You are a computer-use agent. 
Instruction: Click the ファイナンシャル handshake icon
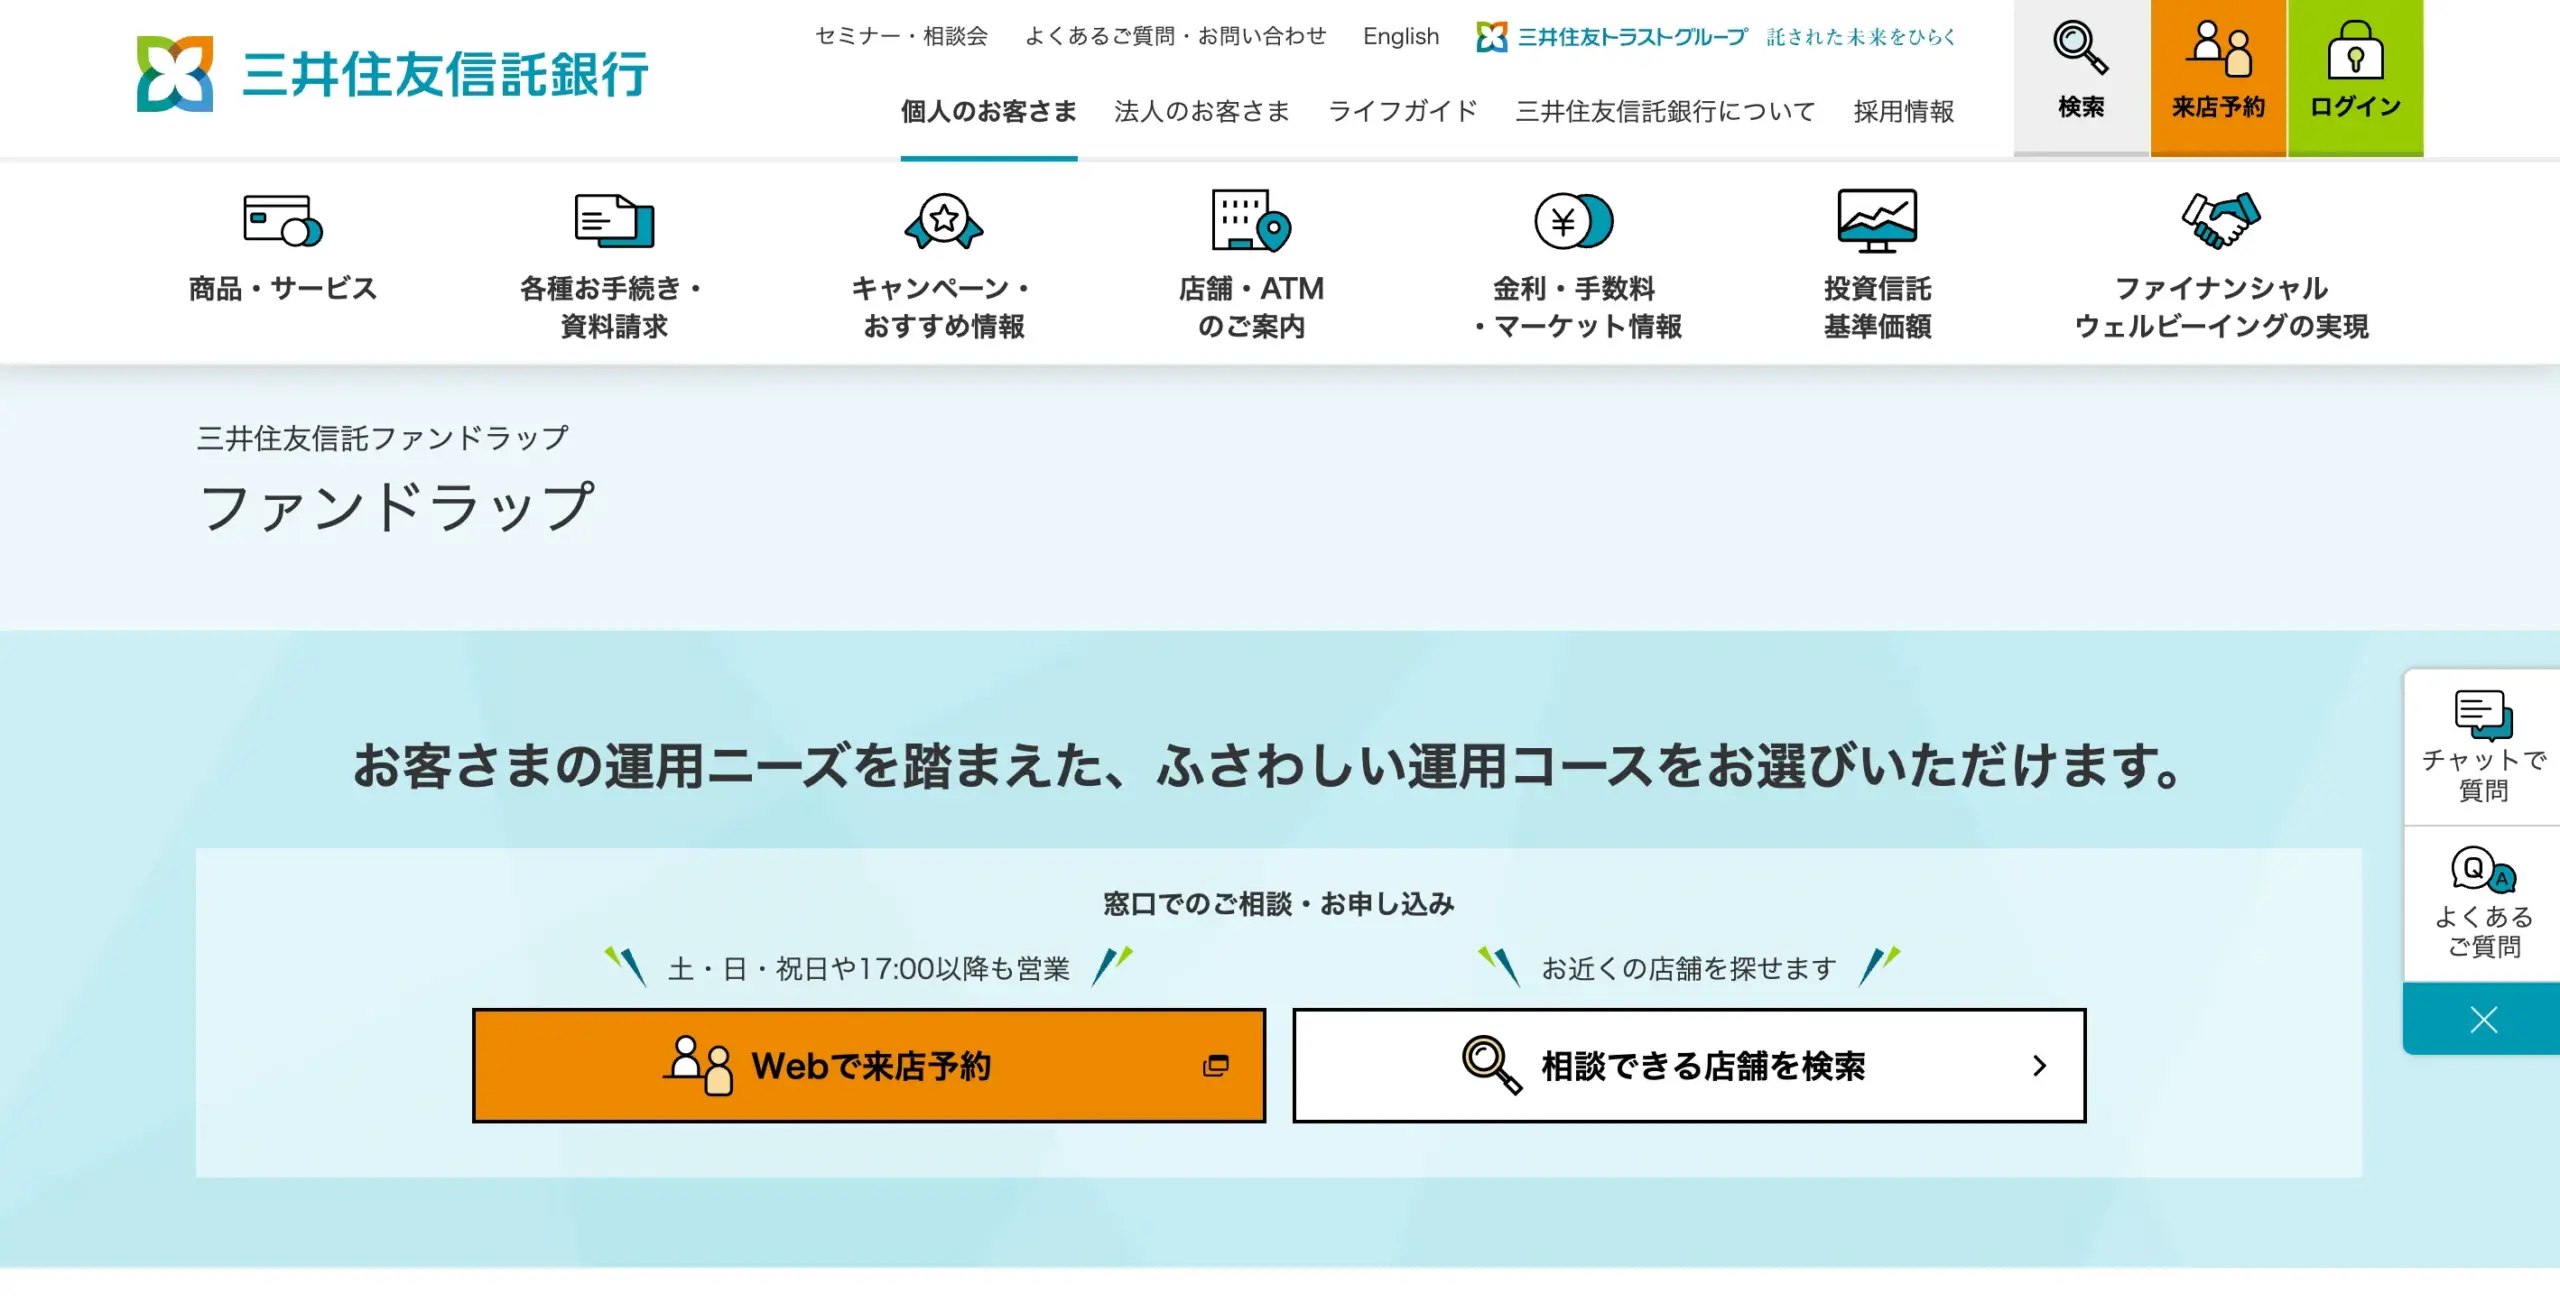click(x=2221, y=220)
